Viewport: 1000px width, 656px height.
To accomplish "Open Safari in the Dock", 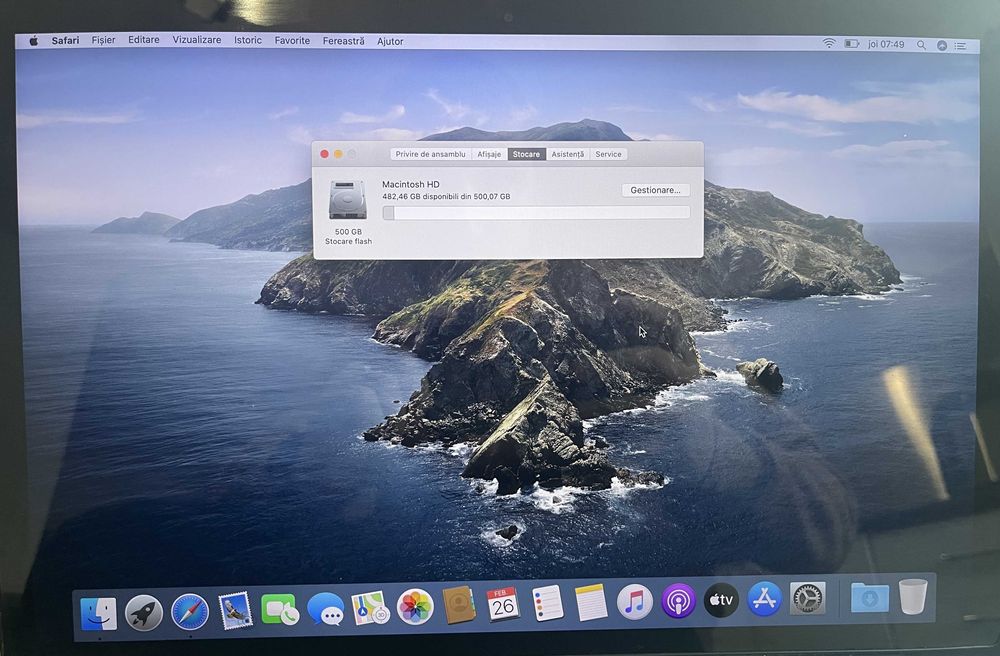I will (x=189, y=612).
